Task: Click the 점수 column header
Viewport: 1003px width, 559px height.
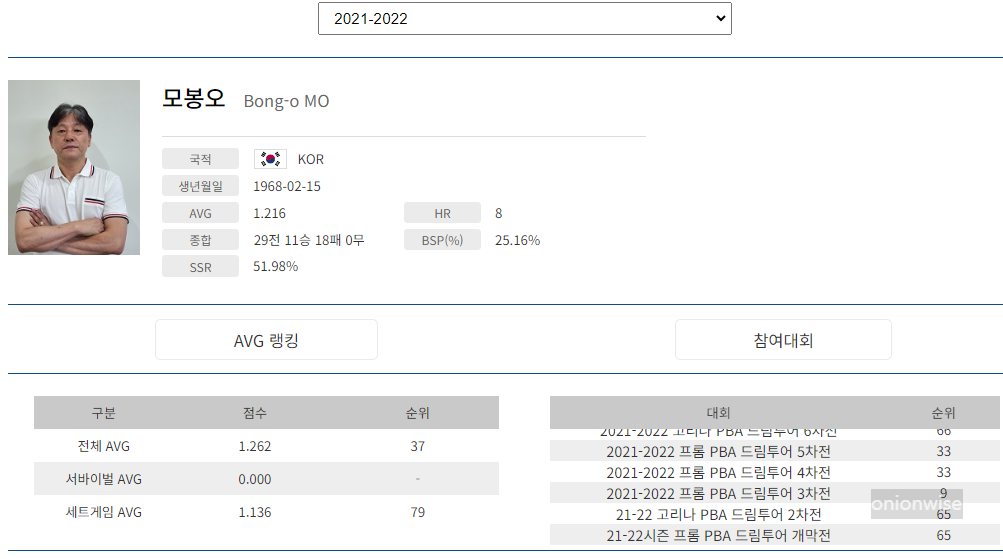Action: point(255,413)
